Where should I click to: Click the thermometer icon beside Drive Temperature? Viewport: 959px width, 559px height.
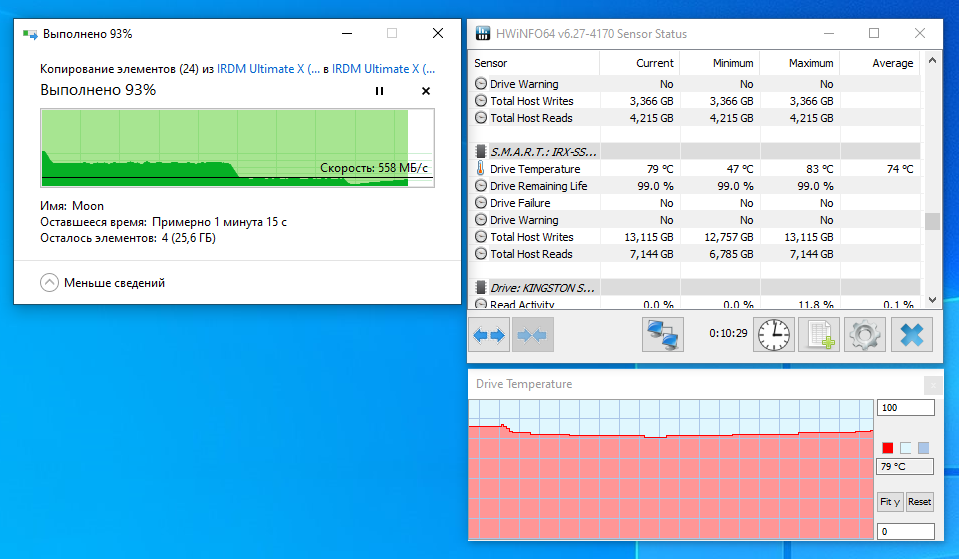tap(481, 168)
